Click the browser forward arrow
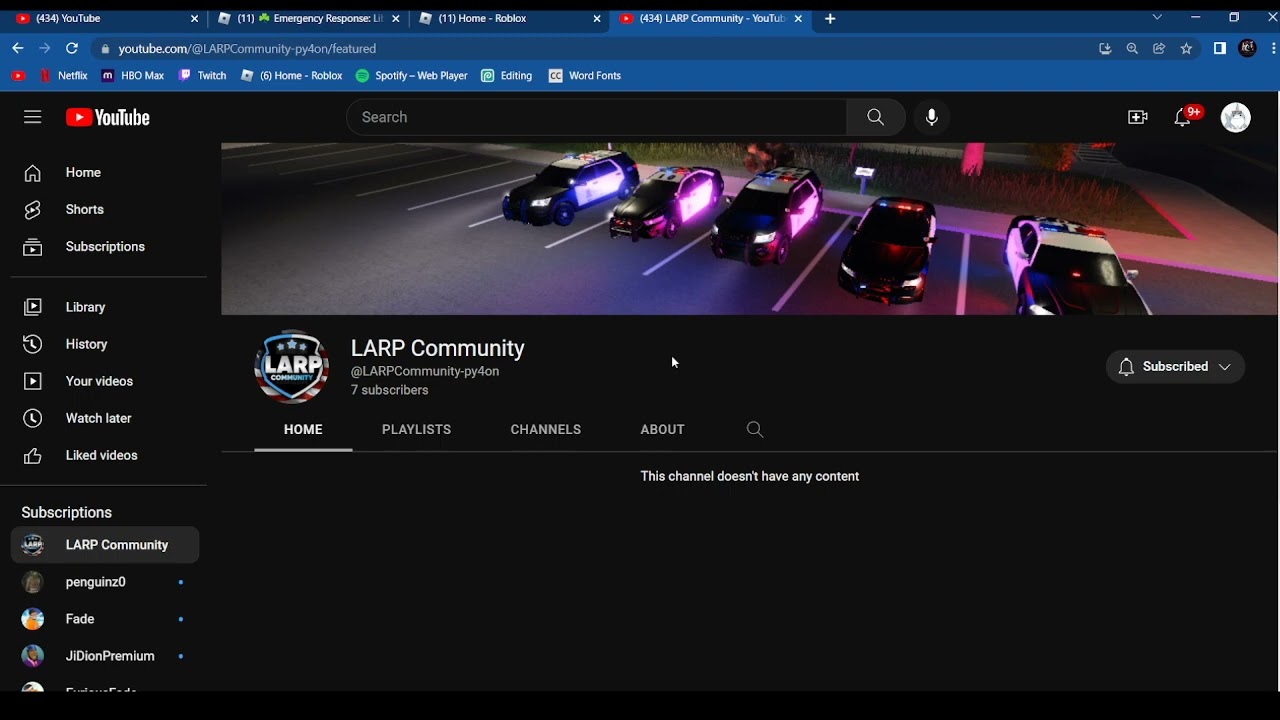 click(44, 48)
